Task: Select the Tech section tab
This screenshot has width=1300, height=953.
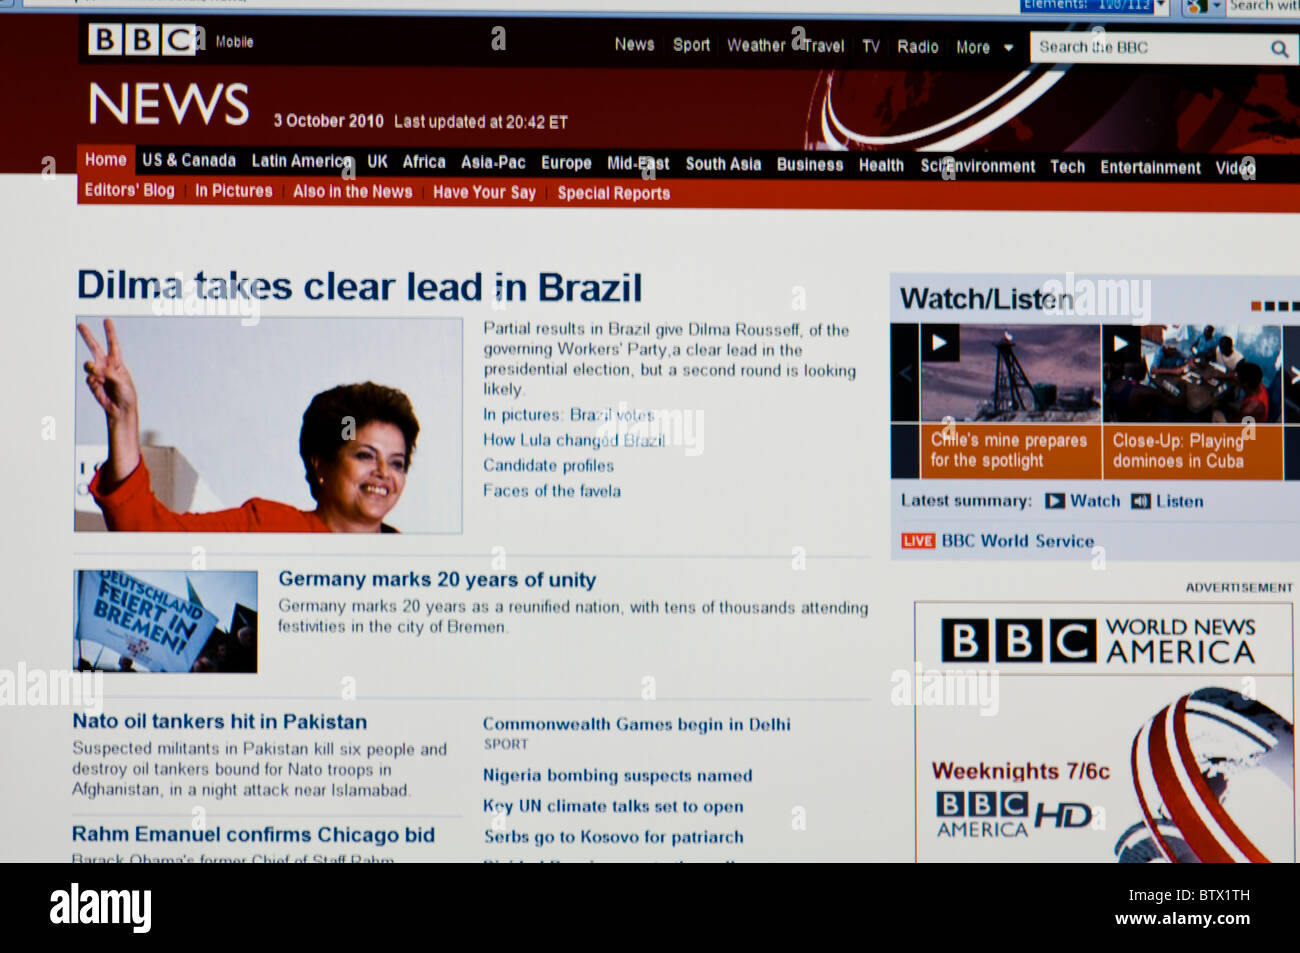Action: coord(1067,167)
